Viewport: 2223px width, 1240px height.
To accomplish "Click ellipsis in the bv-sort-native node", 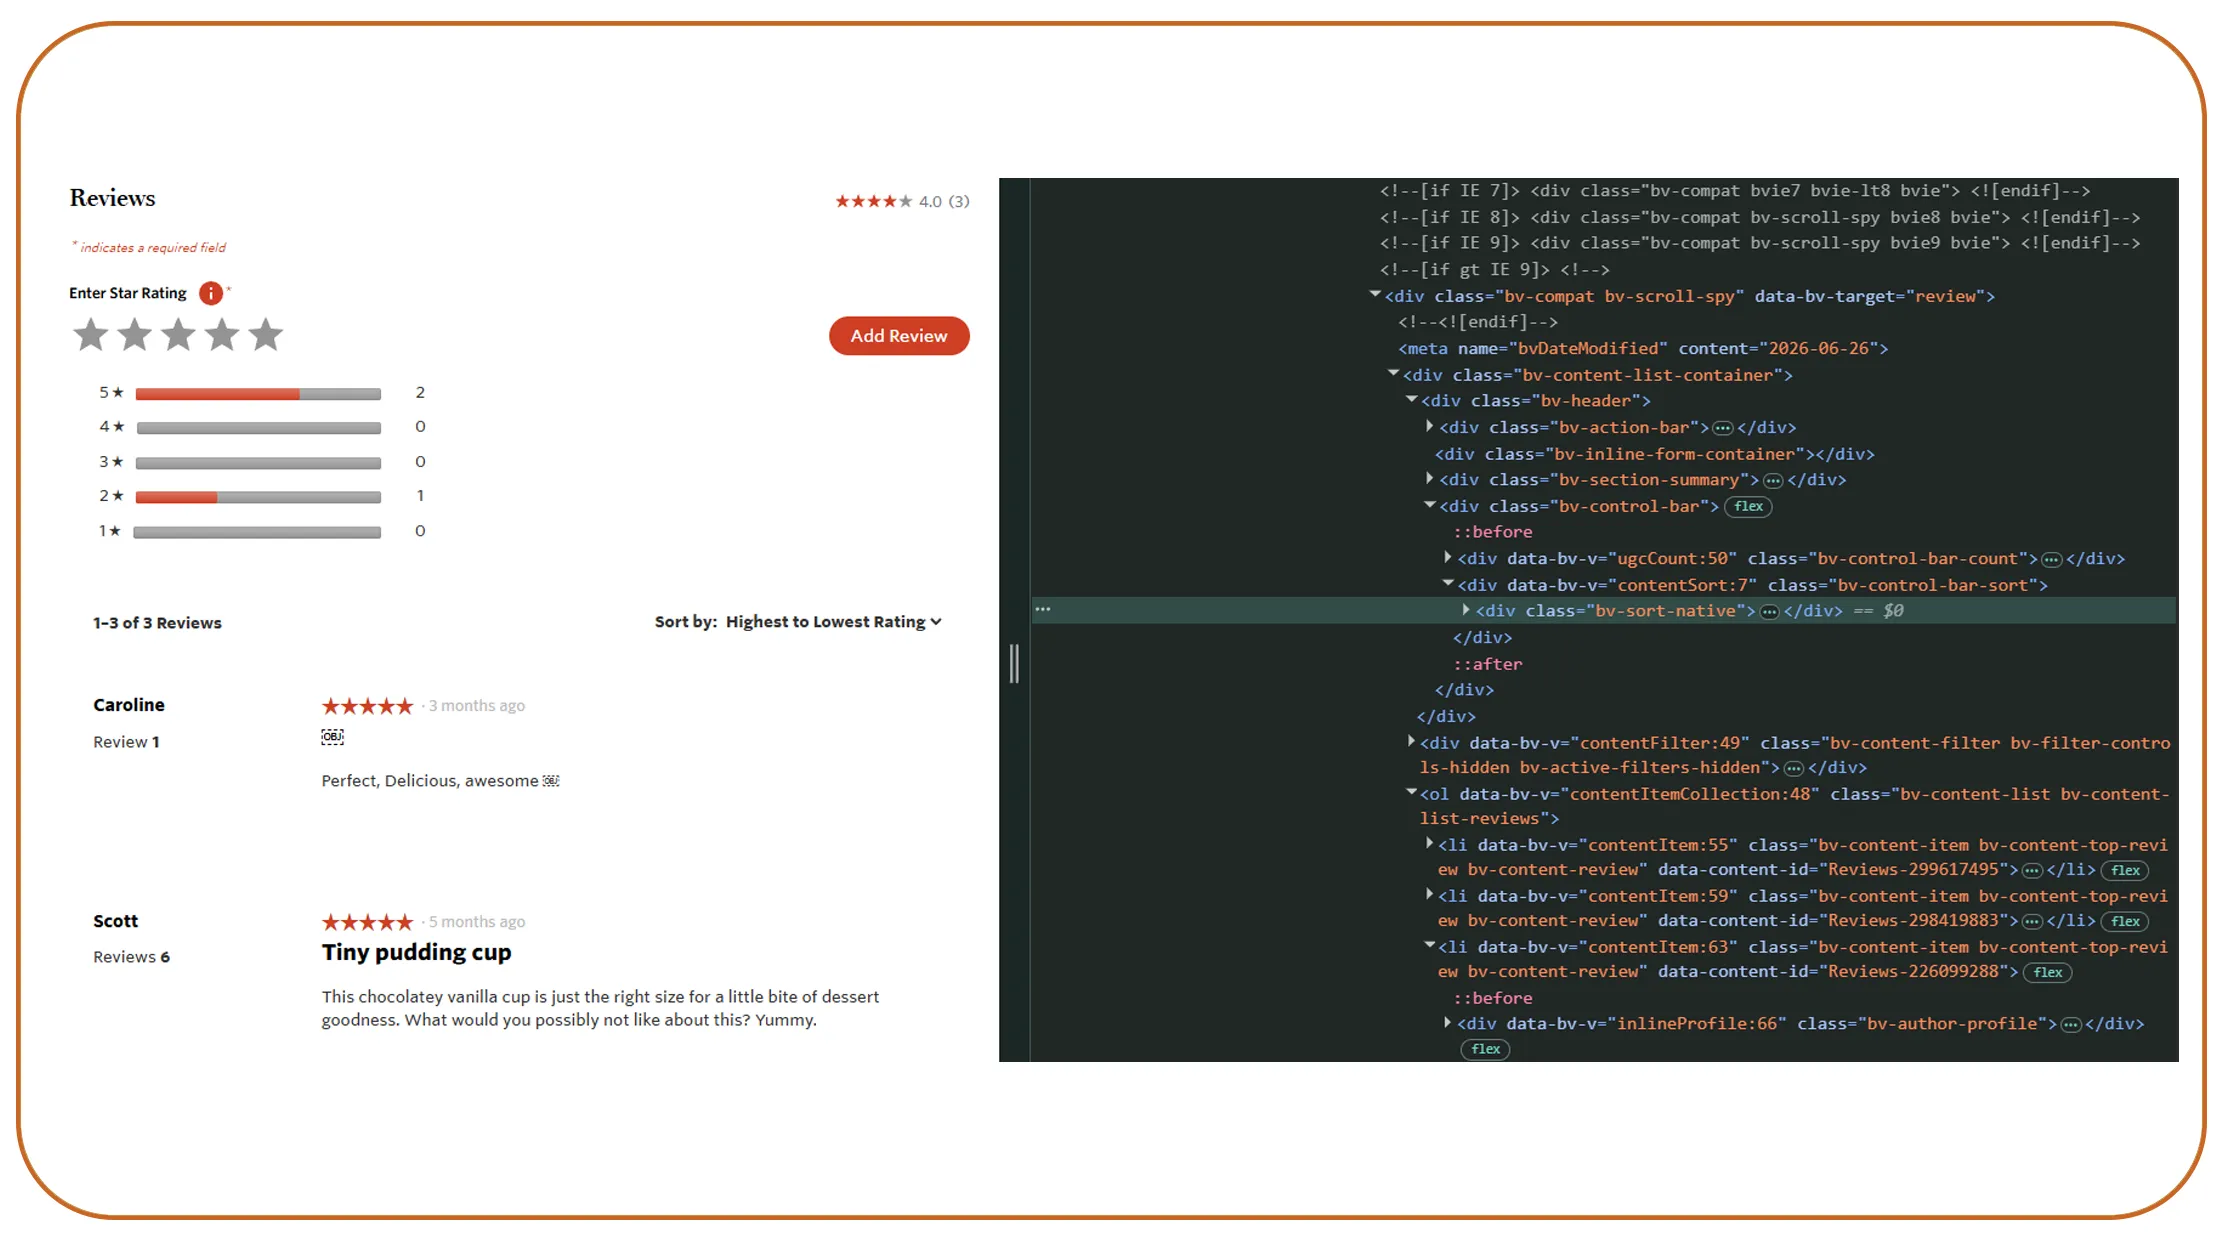I will (x=1769, y=612).
